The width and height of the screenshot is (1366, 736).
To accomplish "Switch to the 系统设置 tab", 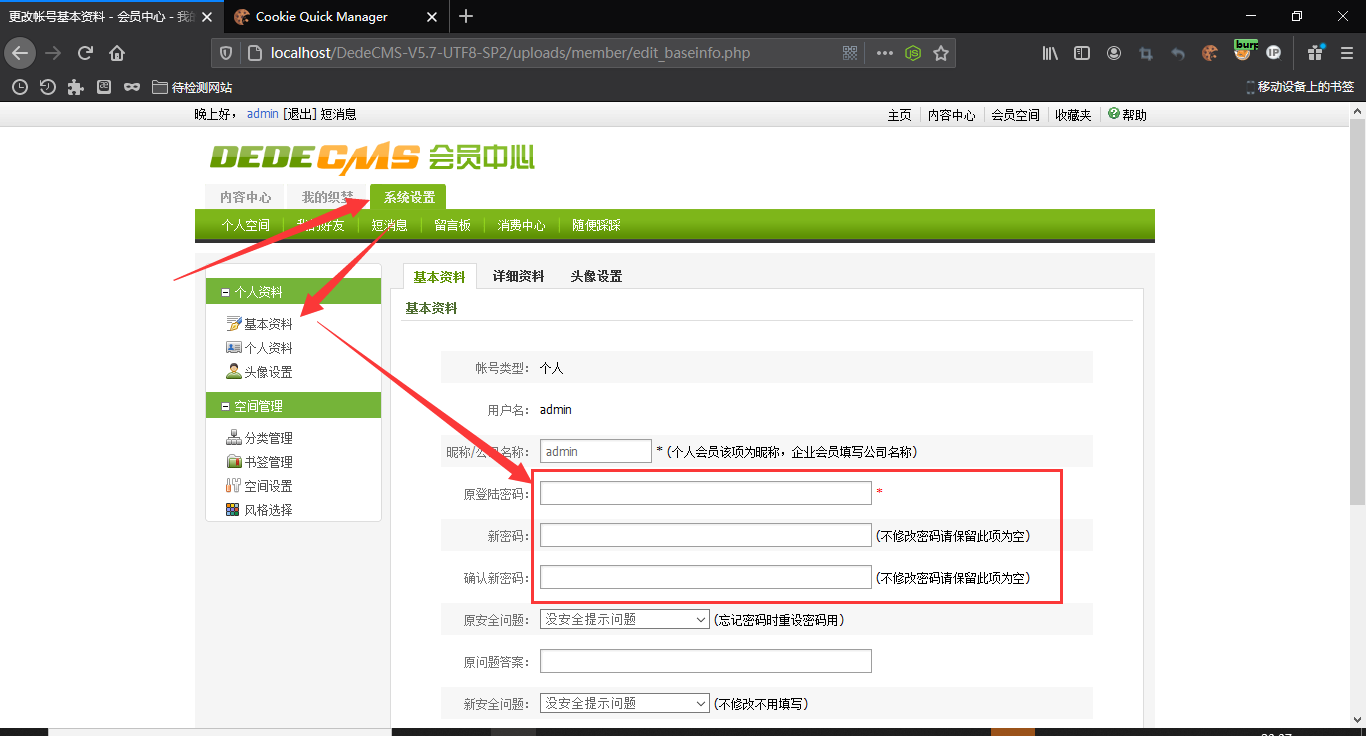I will (409, 197).
